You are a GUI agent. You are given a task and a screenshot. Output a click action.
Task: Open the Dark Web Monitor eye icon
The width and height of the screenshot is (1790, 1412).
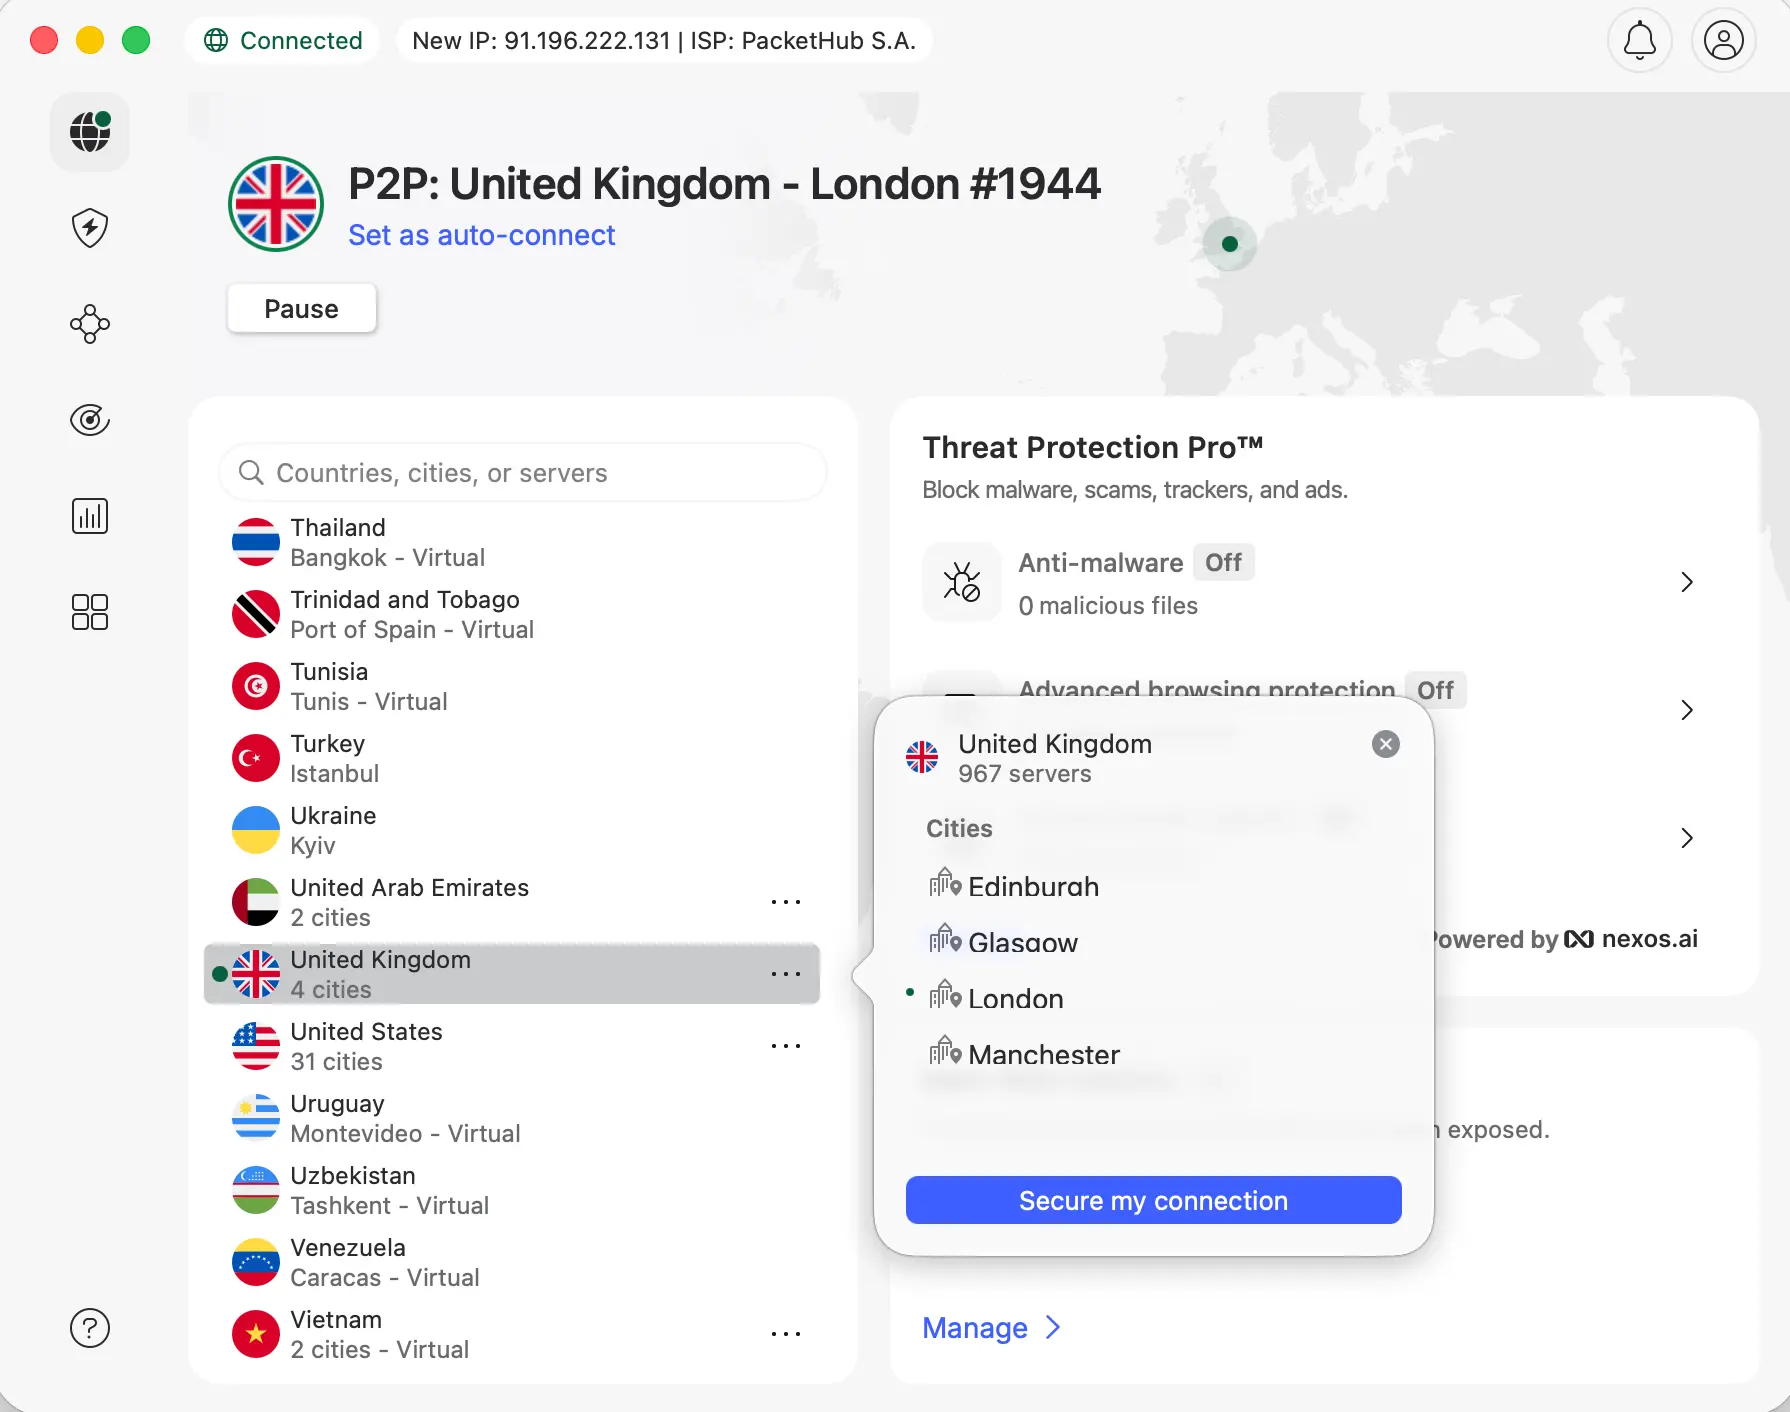click(x=89, y=420)
